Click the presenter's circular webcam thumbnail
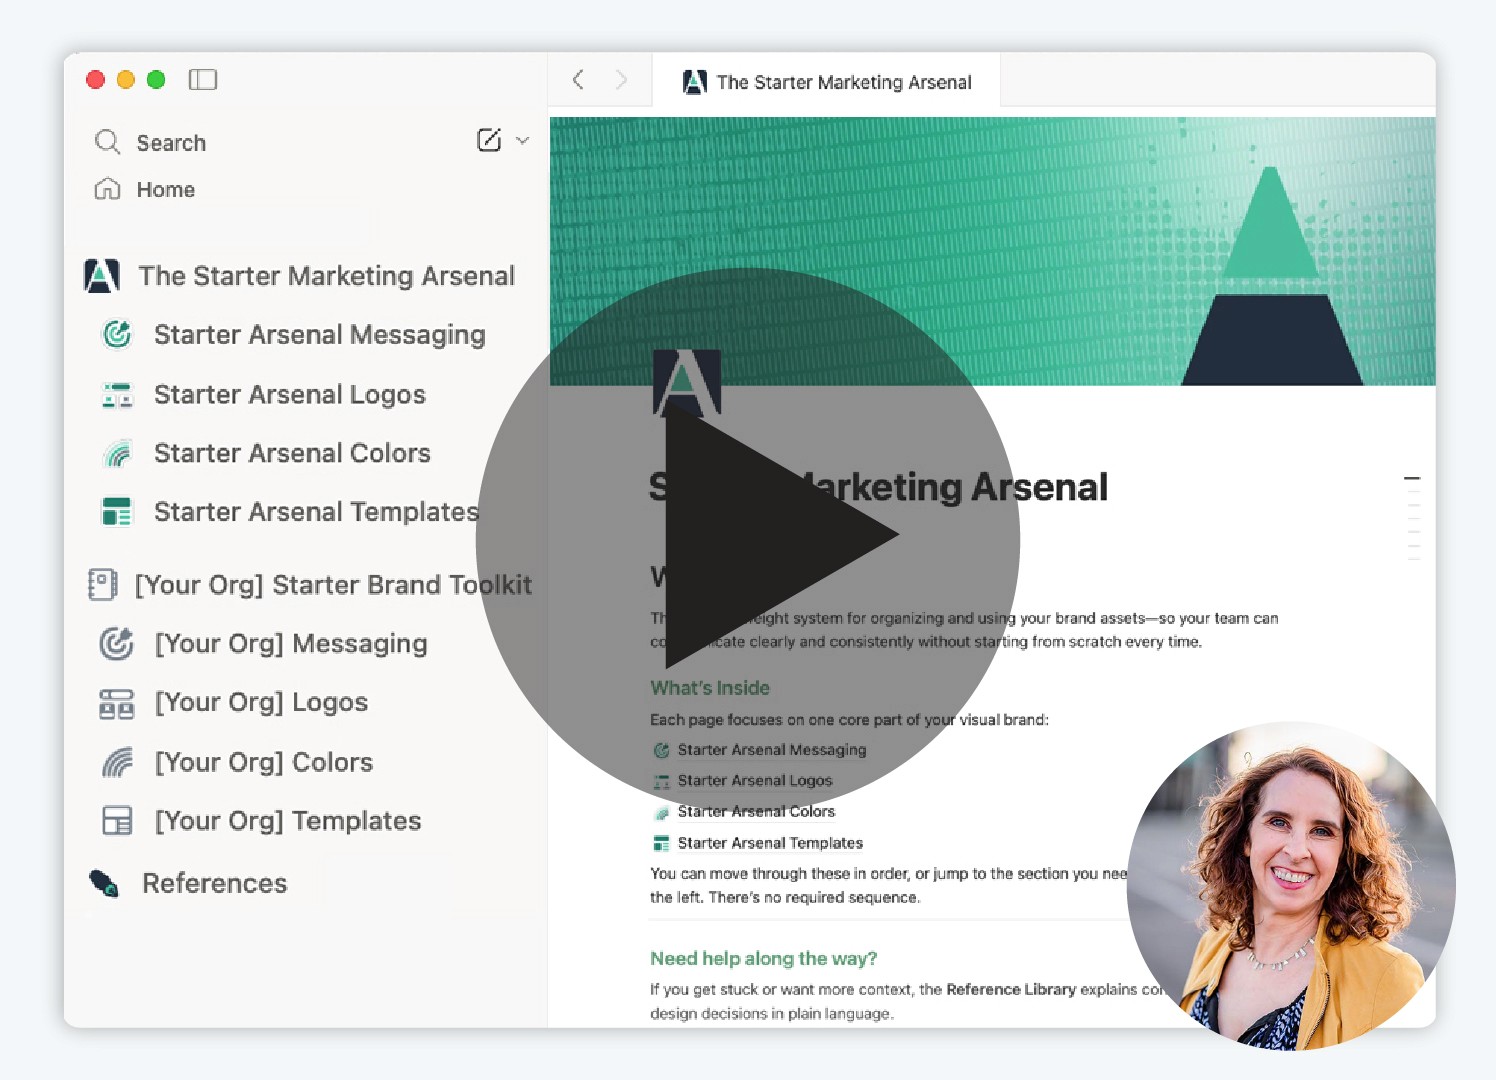1496x1080 pixels. (x=1291, y=886)
